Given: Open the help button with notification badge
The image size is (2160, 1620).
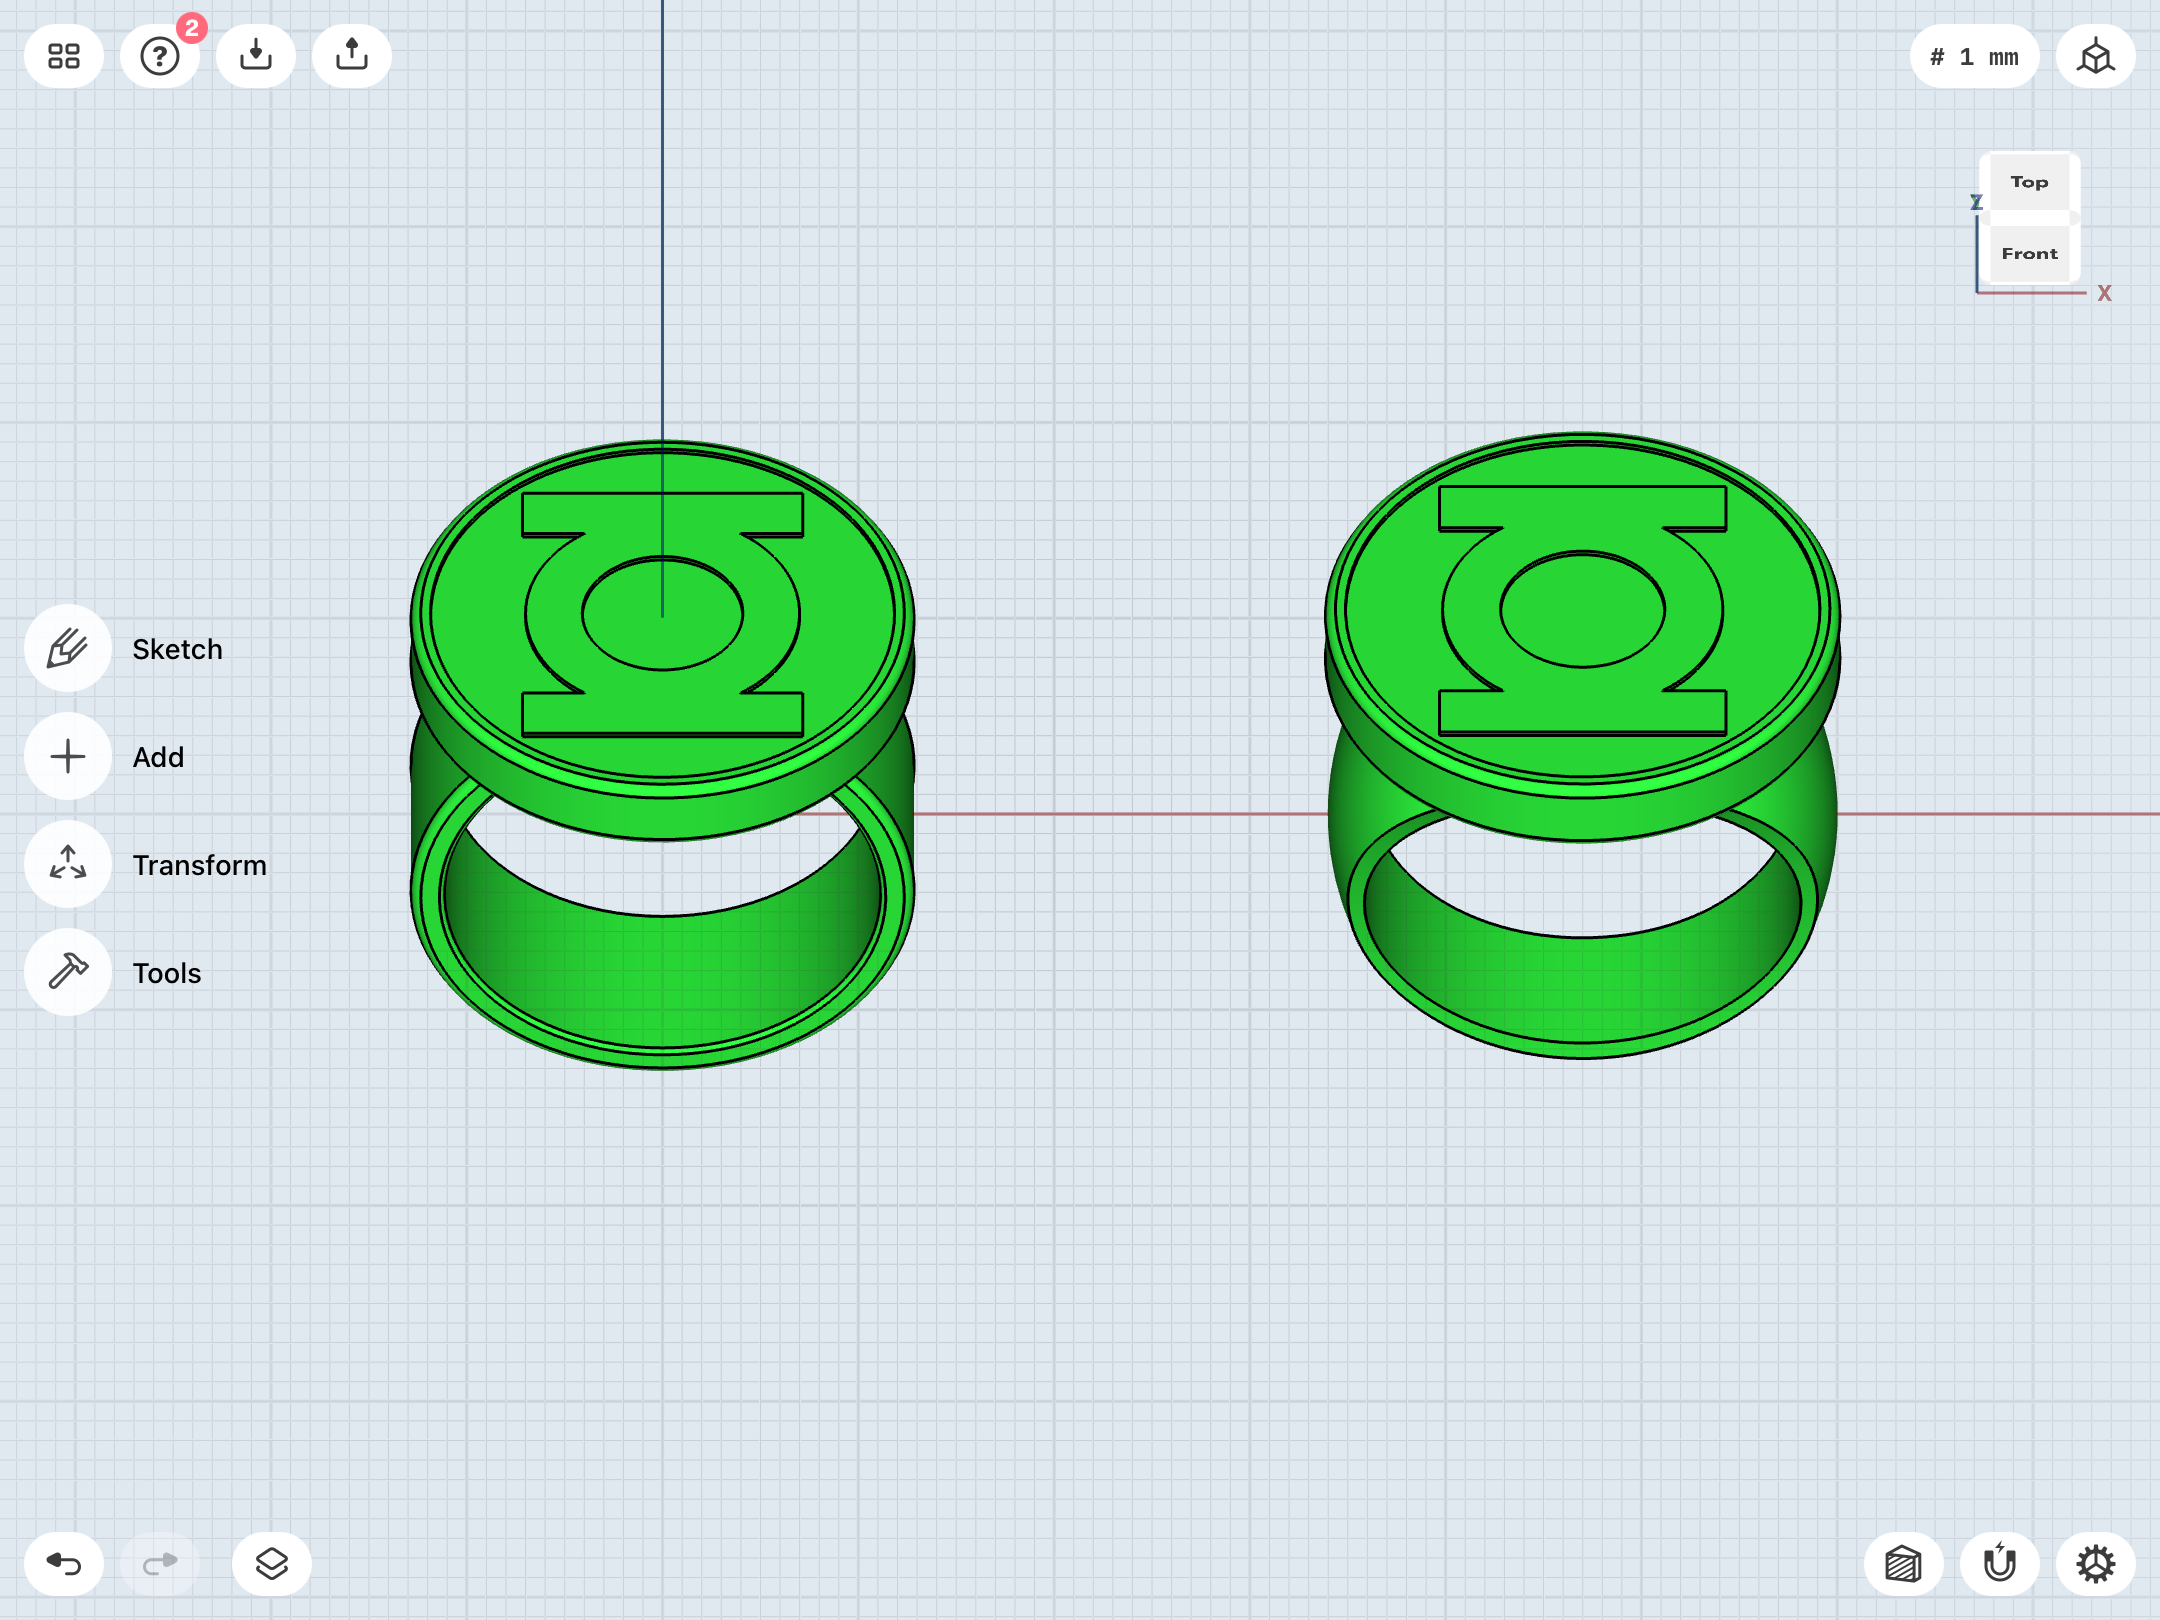Looking at the screenshot, I should click(x=160, y=56).
